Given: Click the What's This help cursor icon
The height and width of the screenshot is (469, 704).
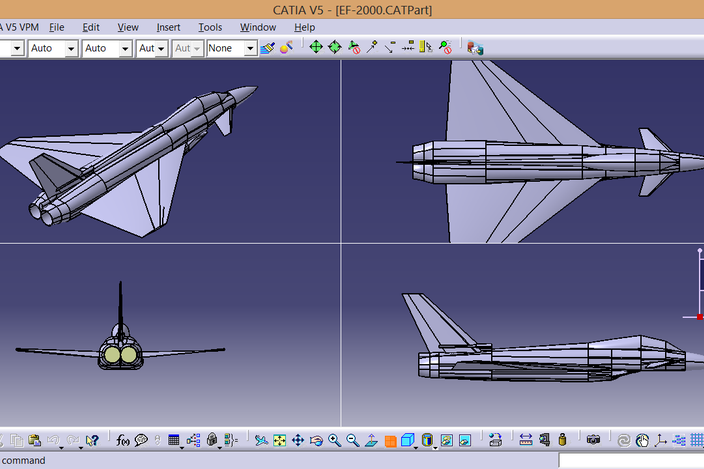Looking at the screenshot, I should click(x=92, y=441).
